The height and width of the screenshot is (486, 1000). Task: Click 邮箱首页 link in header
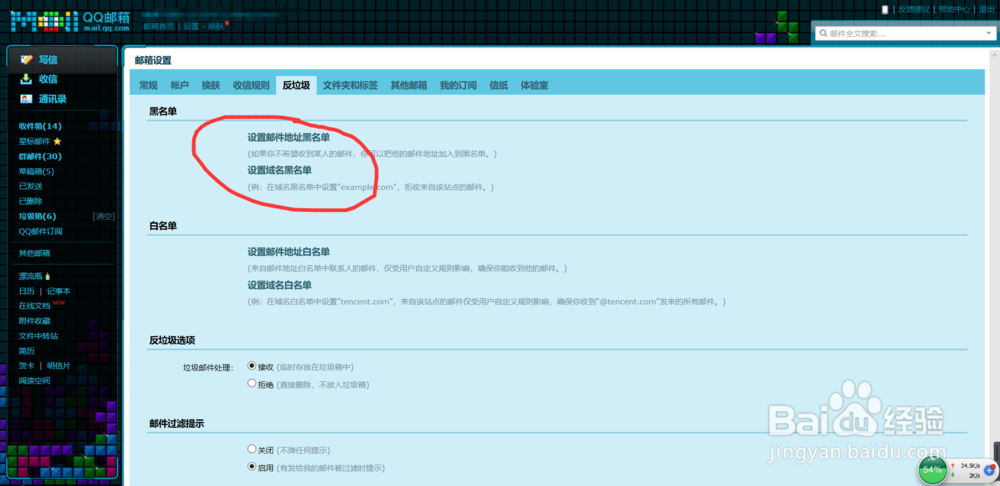159,27
